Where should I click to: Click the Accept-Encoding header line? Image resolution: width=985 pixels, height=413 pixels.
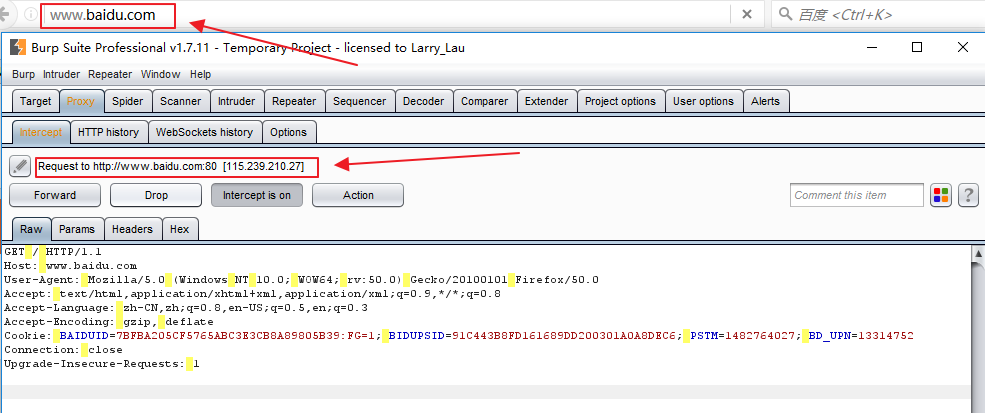pyautogui.click(x=109, y=321)
